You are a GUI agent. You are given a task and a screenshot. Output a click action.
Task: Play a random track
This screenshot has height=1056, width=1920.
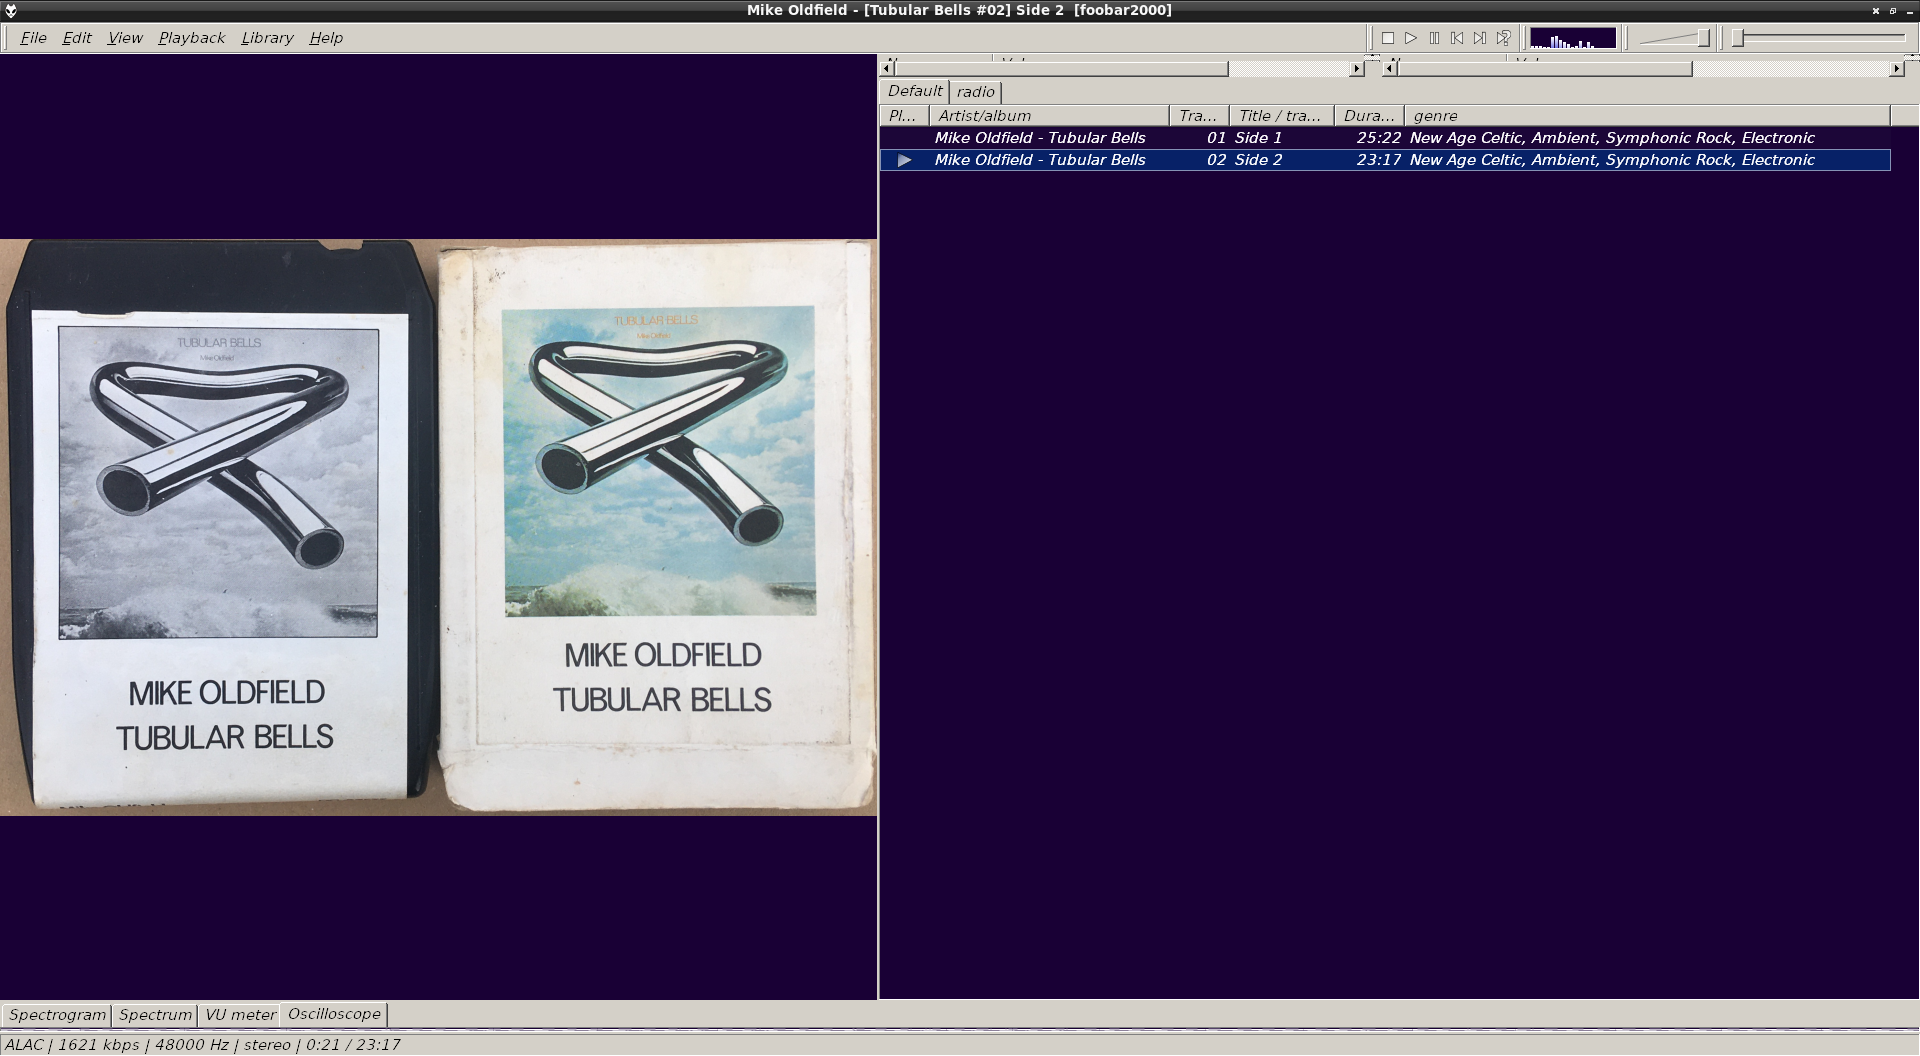point(1503,38)
